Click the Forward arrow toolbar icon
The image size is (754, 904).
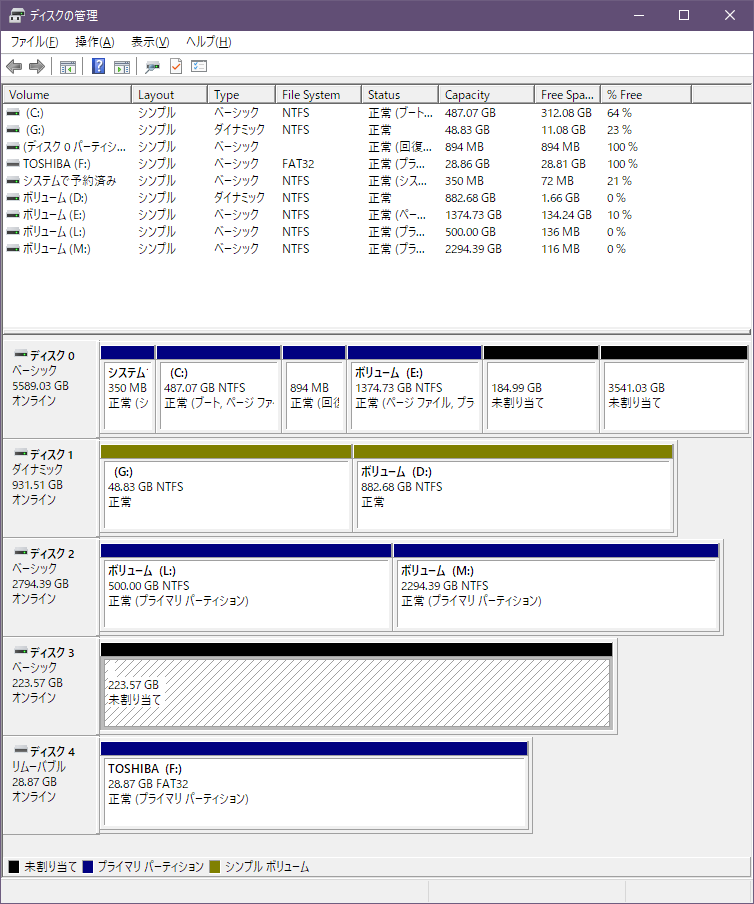(x=37, y=67)
